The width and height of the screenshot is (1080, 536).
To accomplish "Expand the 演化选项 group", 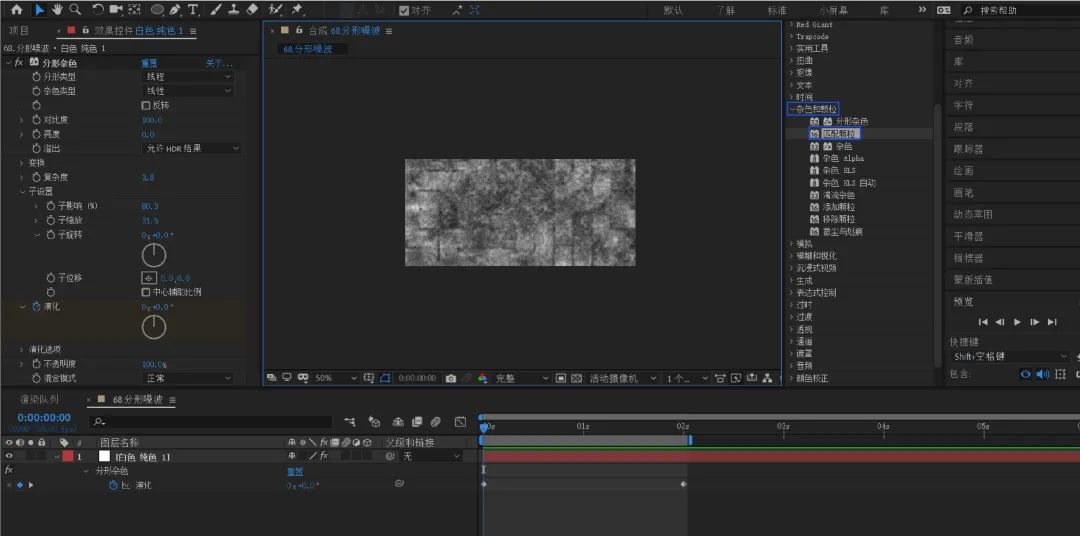I will click(x=22, y=349).
